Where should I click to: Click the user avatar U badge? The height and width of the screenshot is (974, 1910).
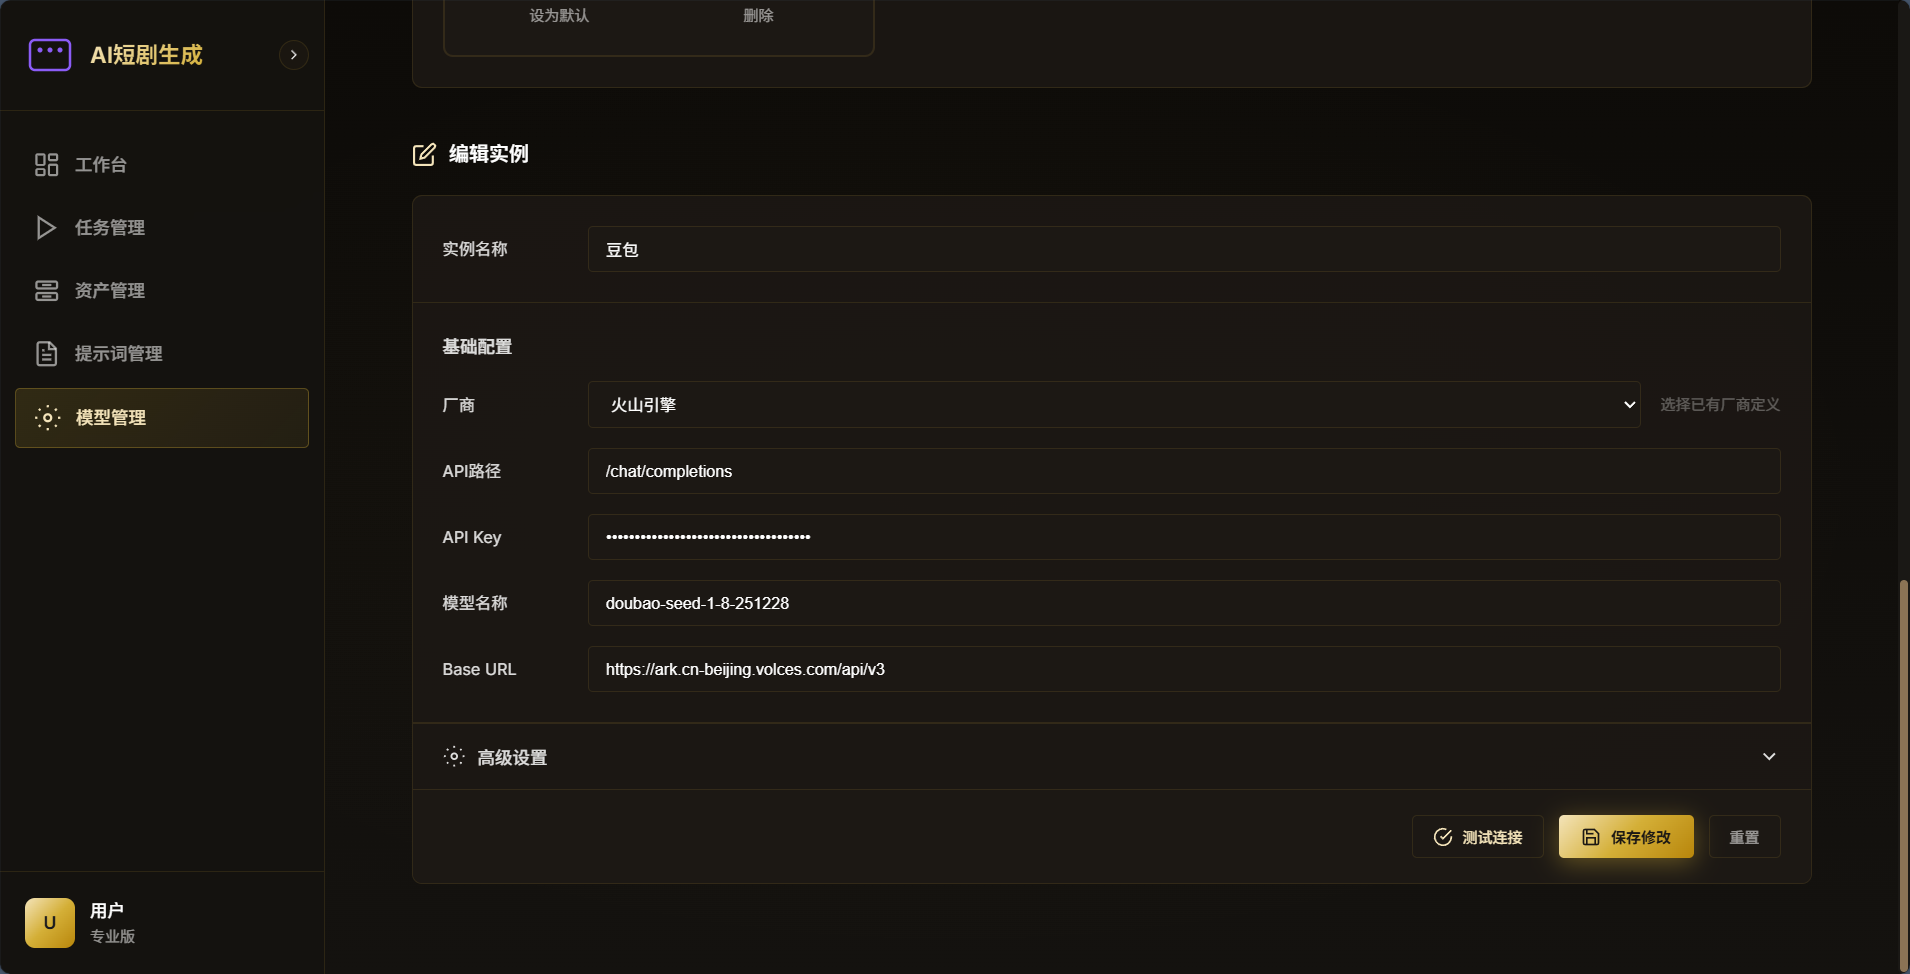[x=50, y=922]
